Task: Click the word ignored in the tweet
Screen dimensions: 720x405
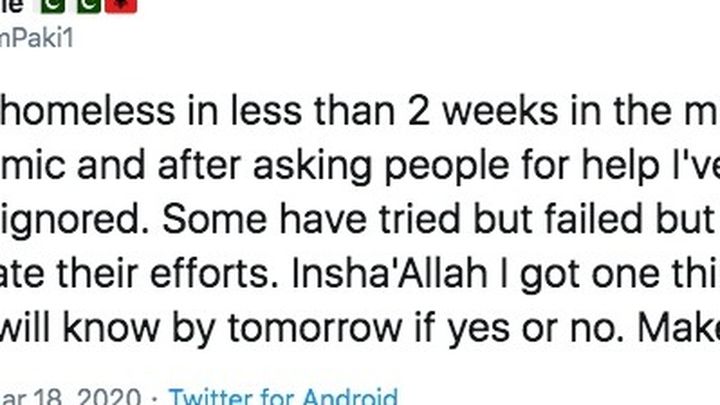Action: 74,219
